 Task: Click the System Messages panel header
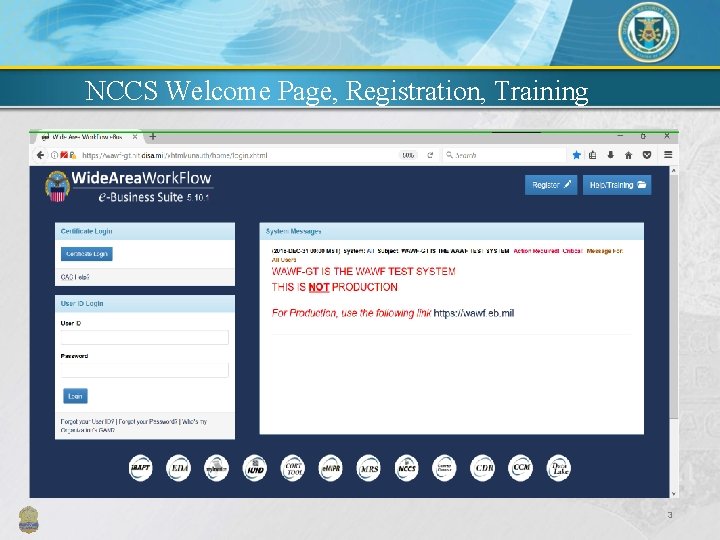pyautogui.click(x=452, y=231)
